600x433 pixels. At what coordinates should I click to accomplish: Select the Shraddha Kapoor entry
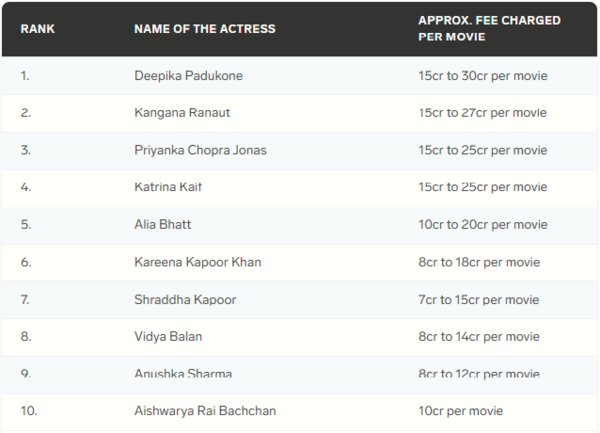pos(182,299)
